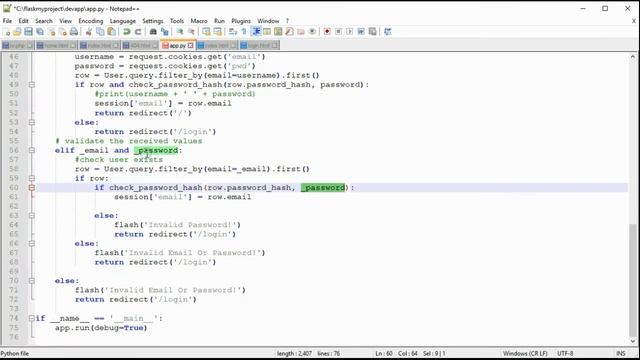Create a new document with New icon
This screenshot has height=360, width=640.
pos(7,32)
